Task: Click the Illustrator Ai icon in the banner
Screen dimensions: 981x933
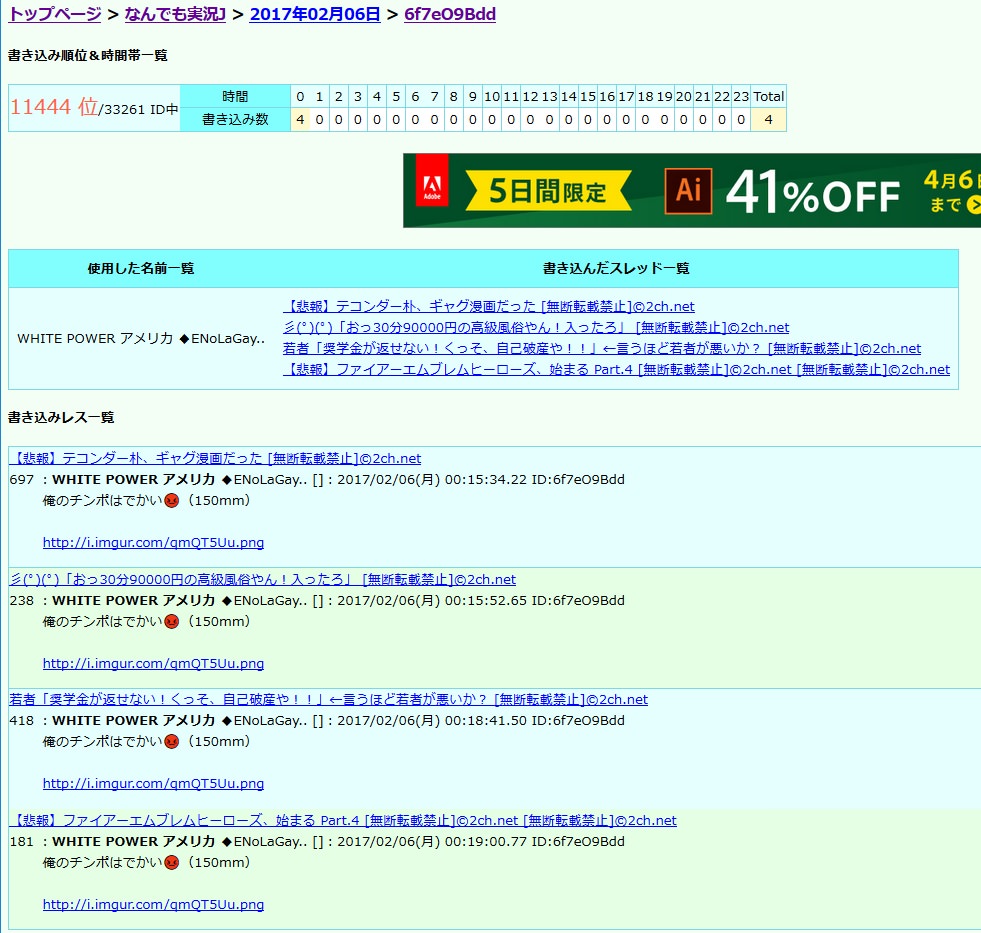Action: tap(688, 191)
